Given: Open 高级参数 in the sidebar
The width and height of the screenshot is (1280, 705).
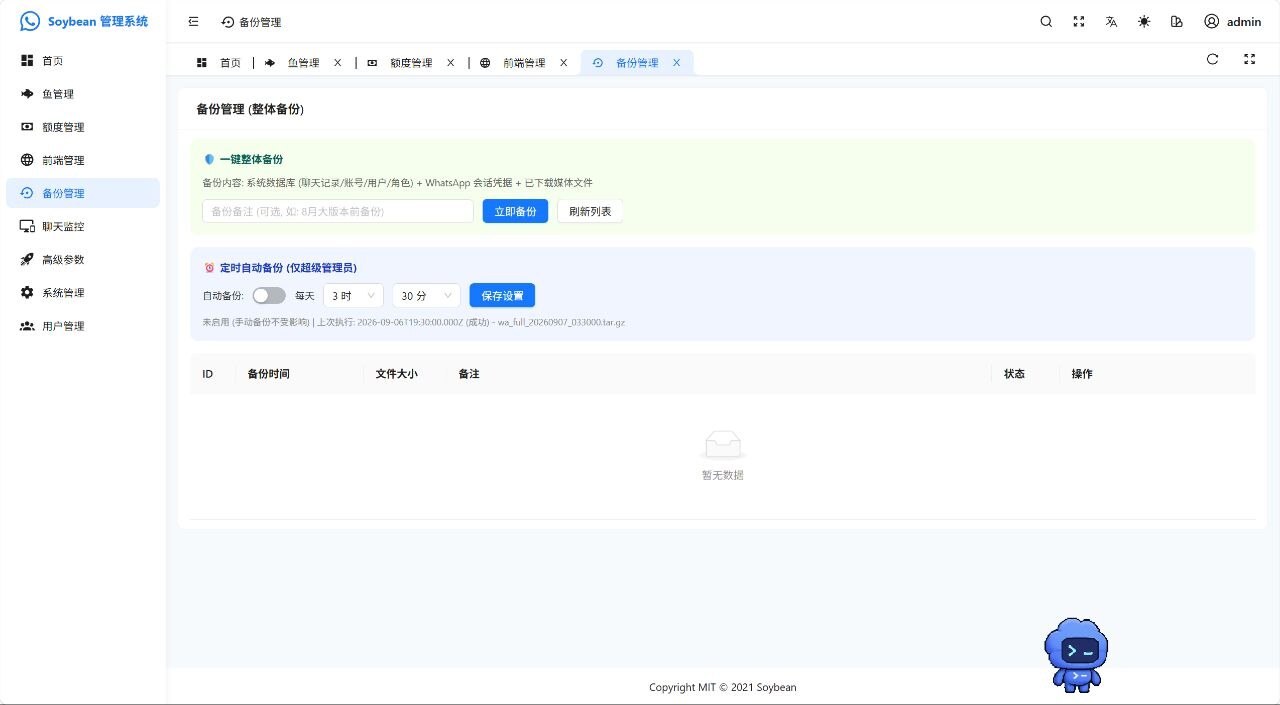Looking at the screenshot, I should (x=83, y=259).
